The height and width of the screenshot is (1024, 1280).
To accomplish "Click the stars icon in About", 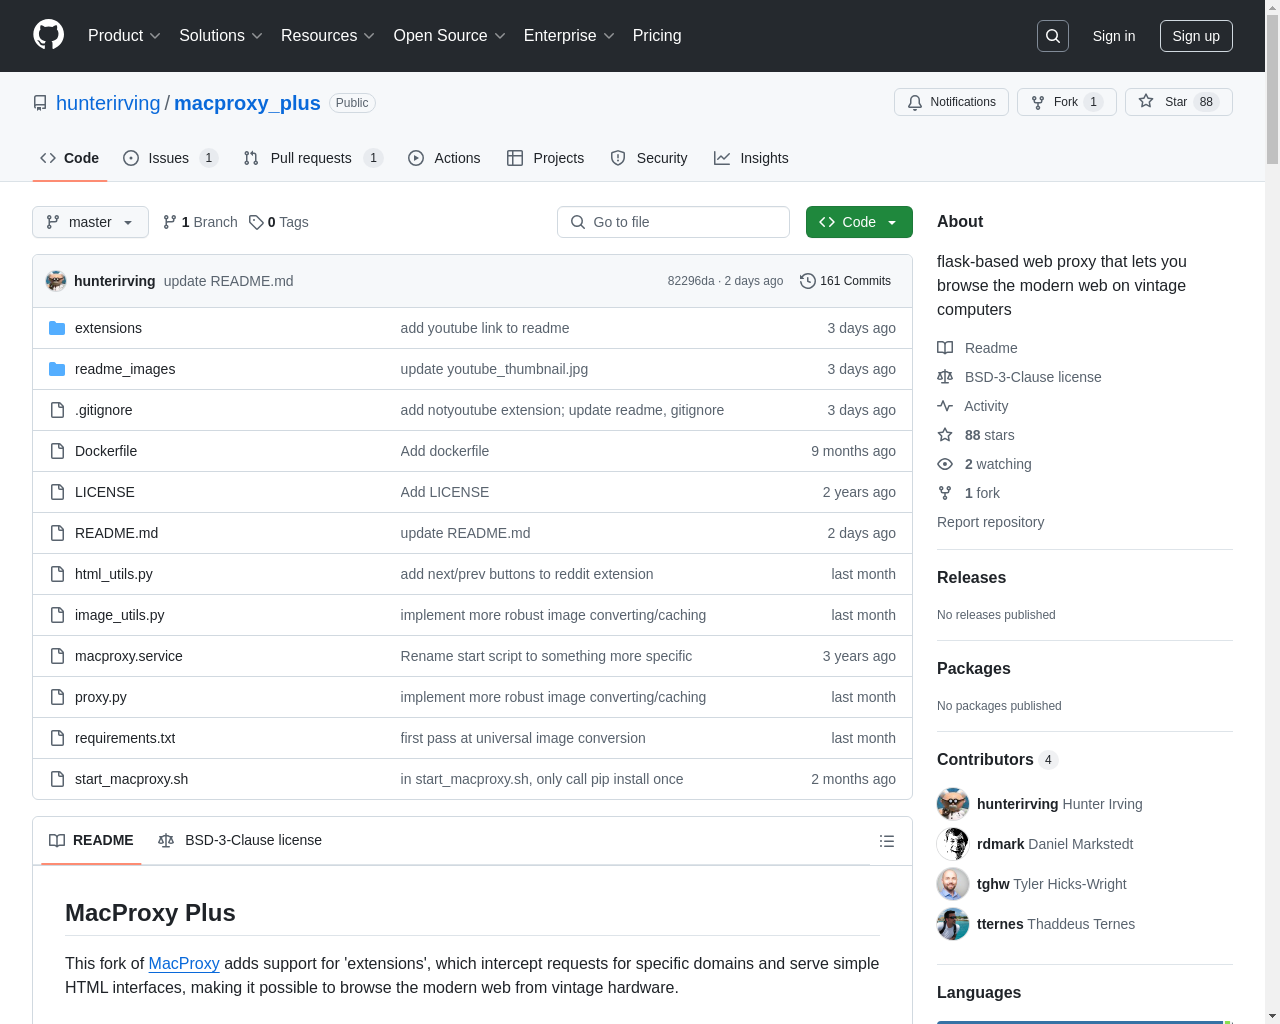I will tap(945, 435).
